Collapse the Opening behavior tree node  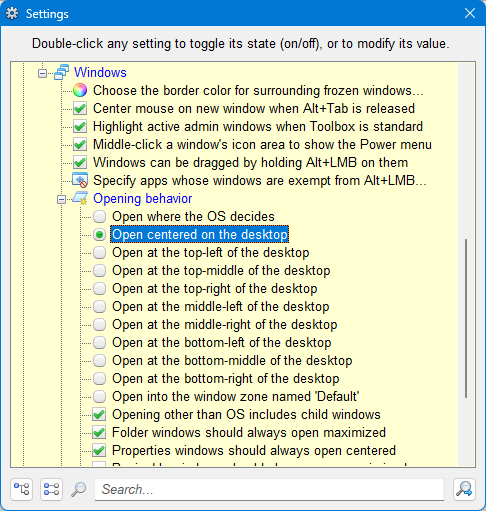[61, 199]
